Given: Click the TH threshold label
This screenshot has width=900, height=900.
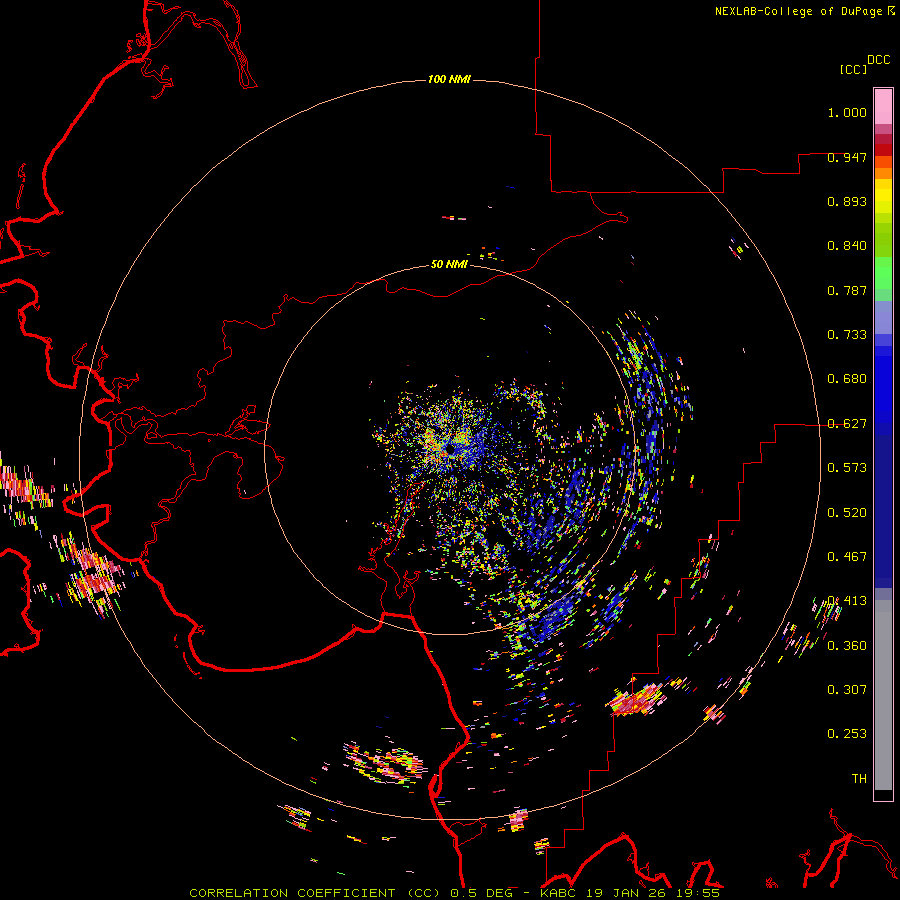Looking at the screenshot, I should (859, 779).
